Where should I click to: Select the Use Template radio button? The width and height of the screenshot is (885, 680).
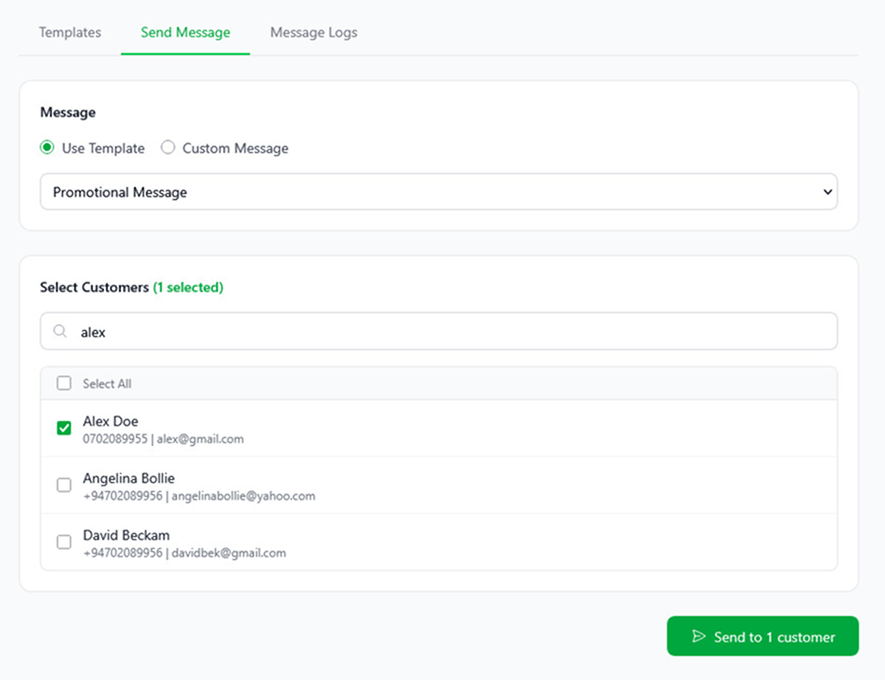[46, 147]
